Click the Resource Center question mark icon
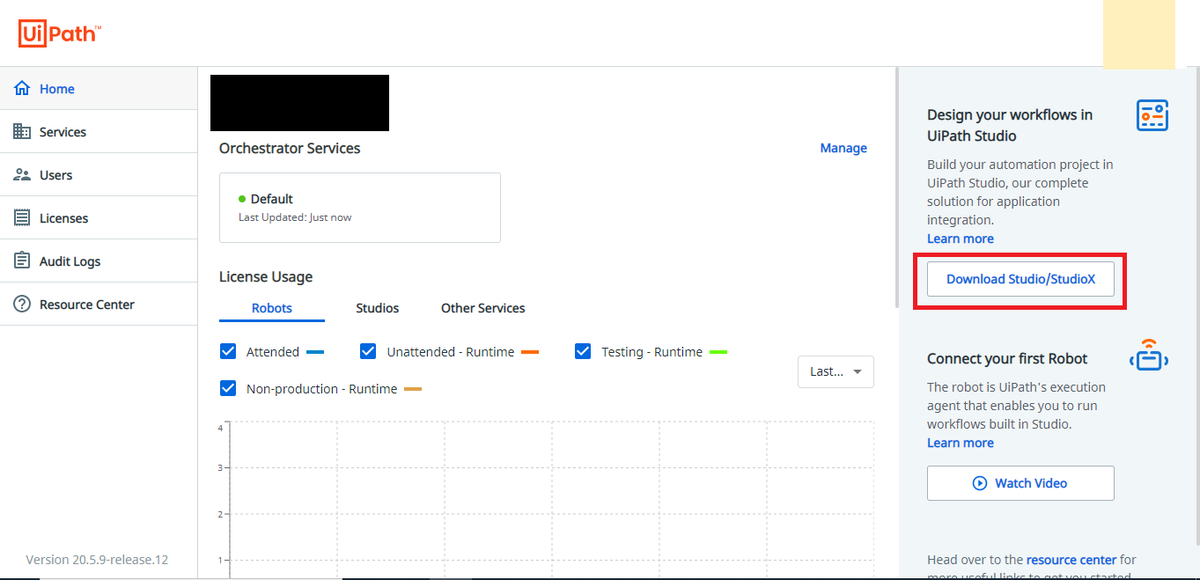This screenshot has height=580, width=1200. point(21,304)
